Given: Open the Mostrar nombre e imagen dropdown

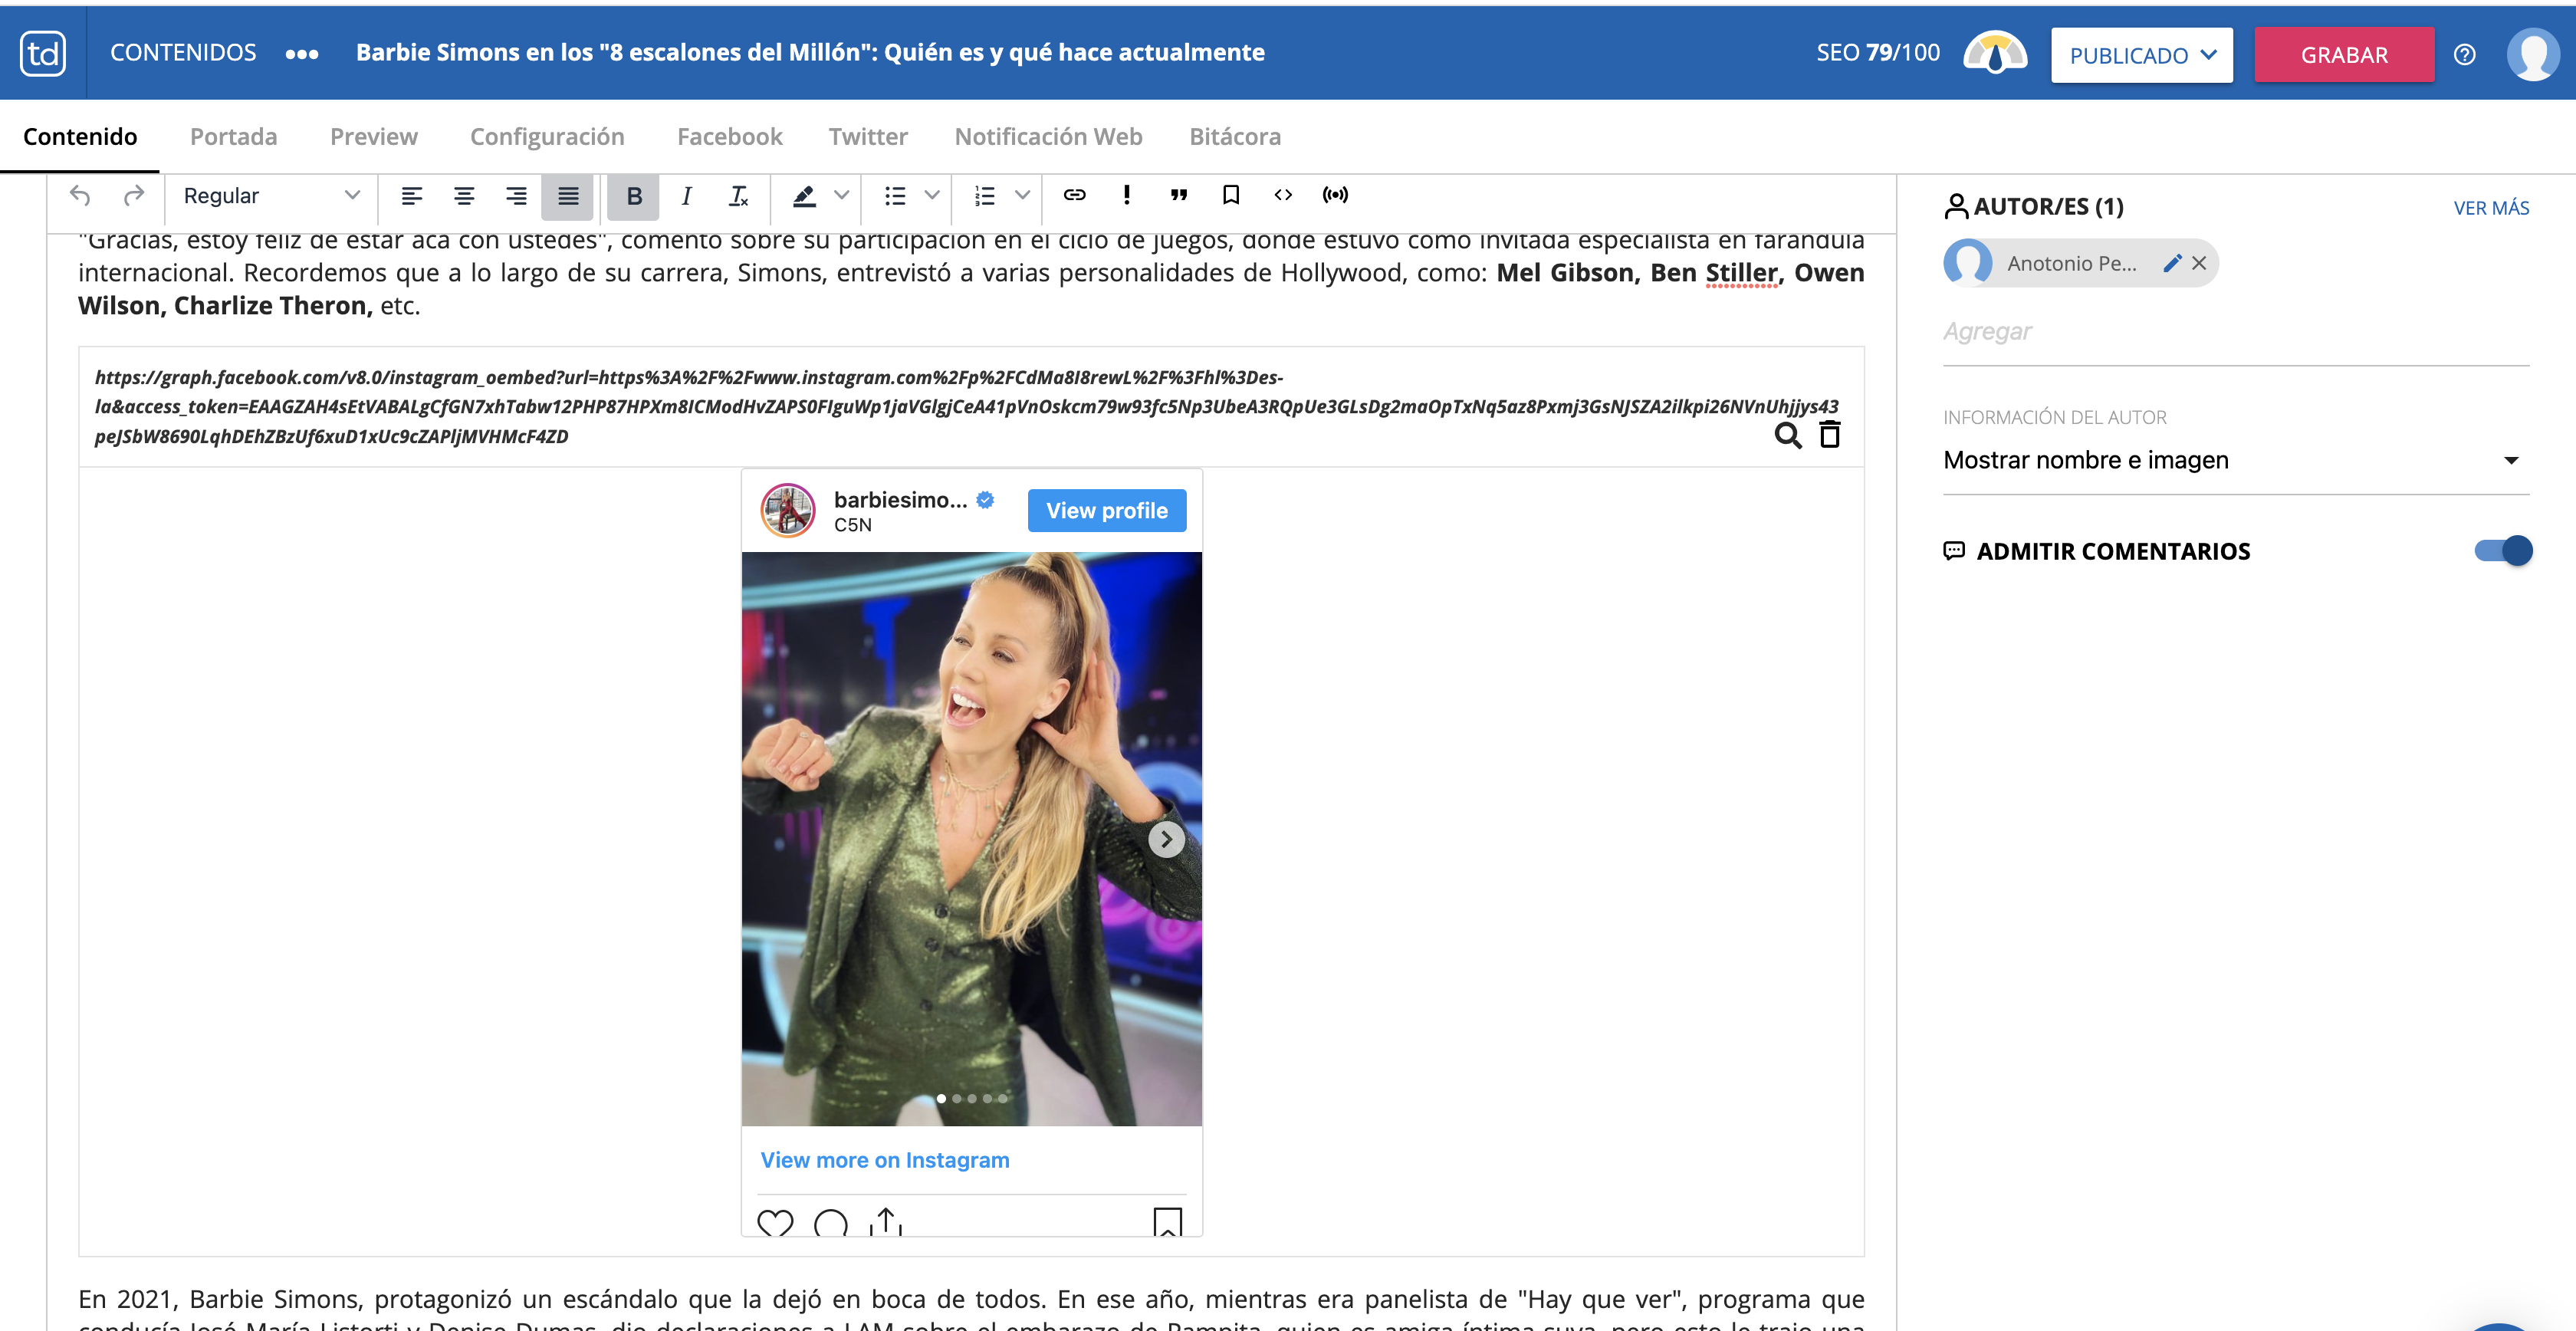Looking at the screenshot, I should click(2235, 461).
